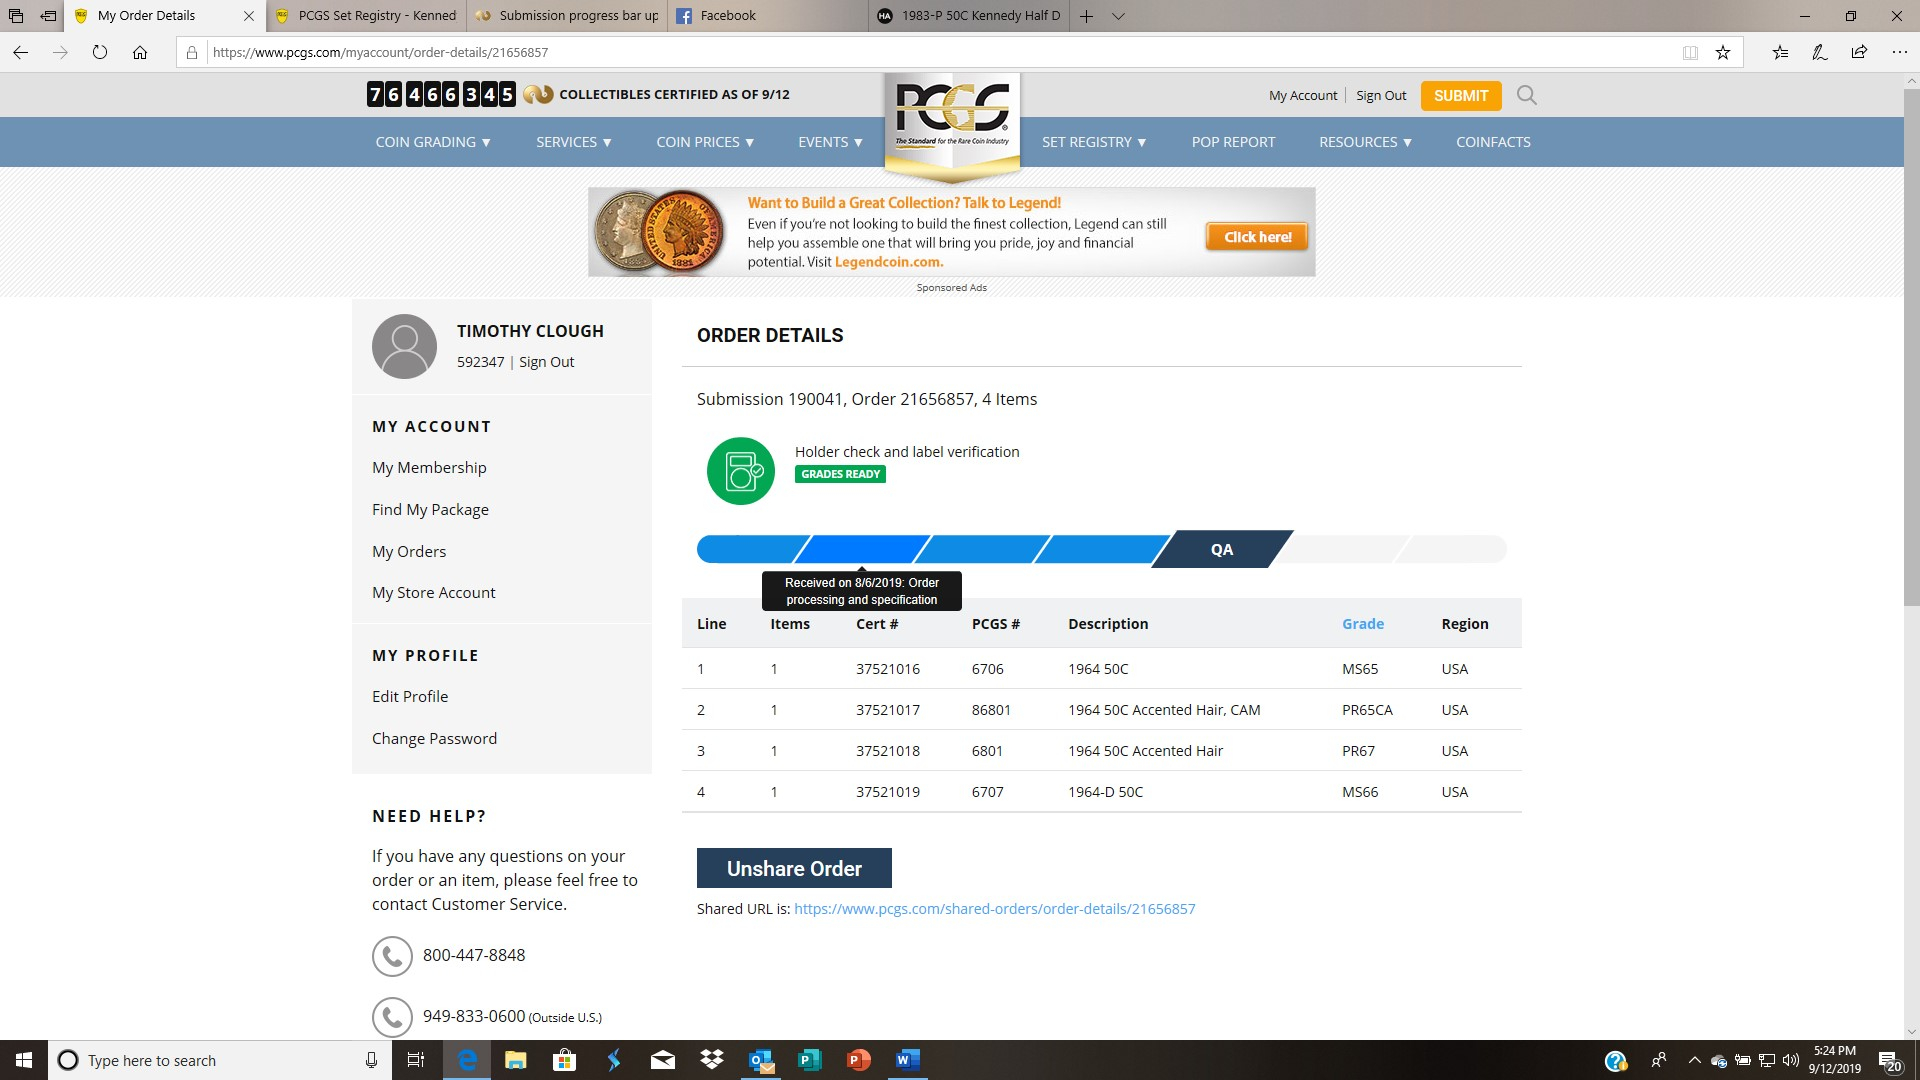This screenshot has height=1080, width=1920.
Task: Switch to Submission progress bar tab
Action: 567,16
